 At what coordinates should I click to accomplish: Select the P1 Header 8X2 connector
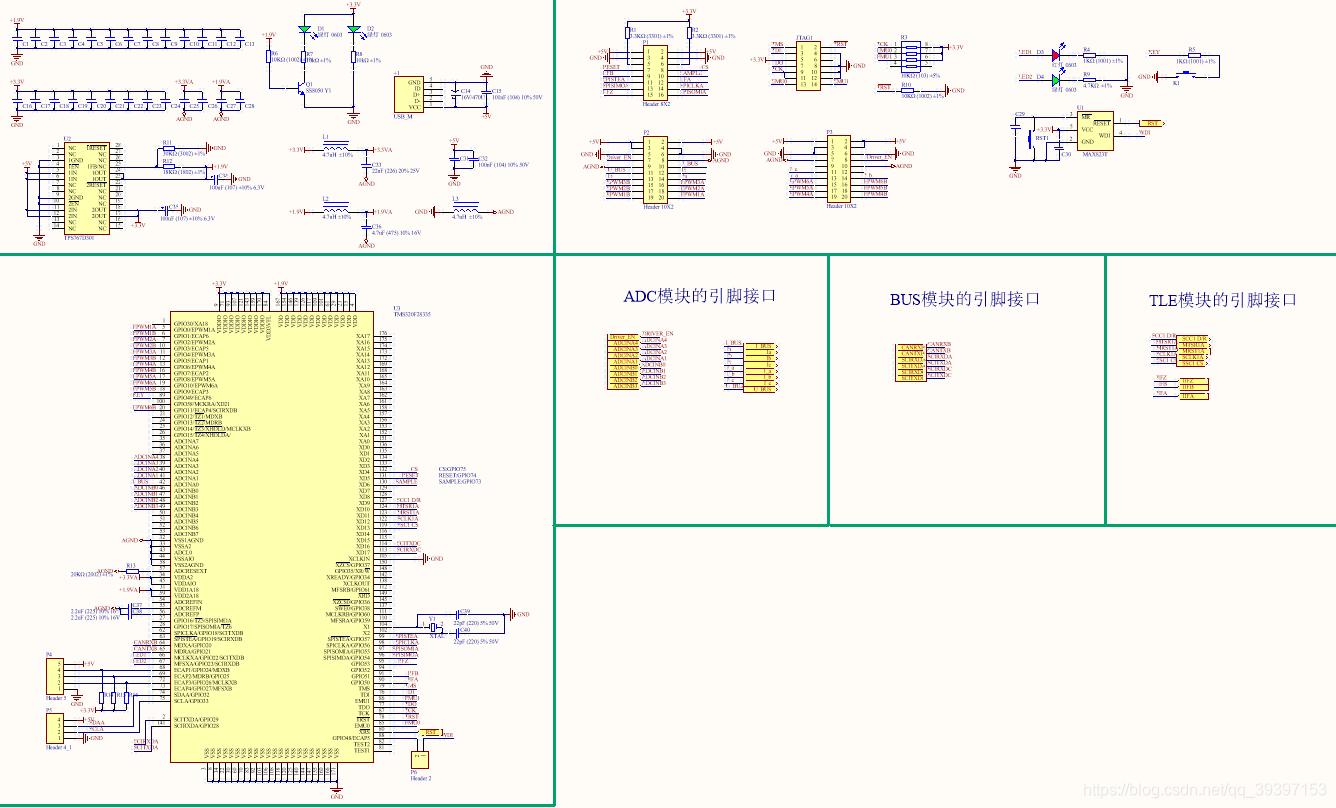tap(656, 72)
